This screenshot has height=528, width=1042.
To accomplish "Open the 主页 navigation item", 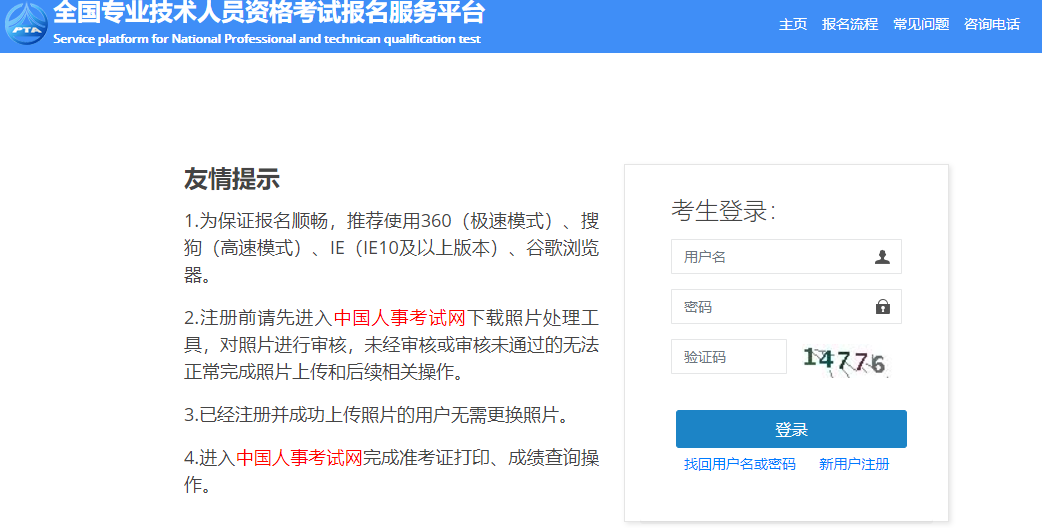I will [x=793, y=25].
